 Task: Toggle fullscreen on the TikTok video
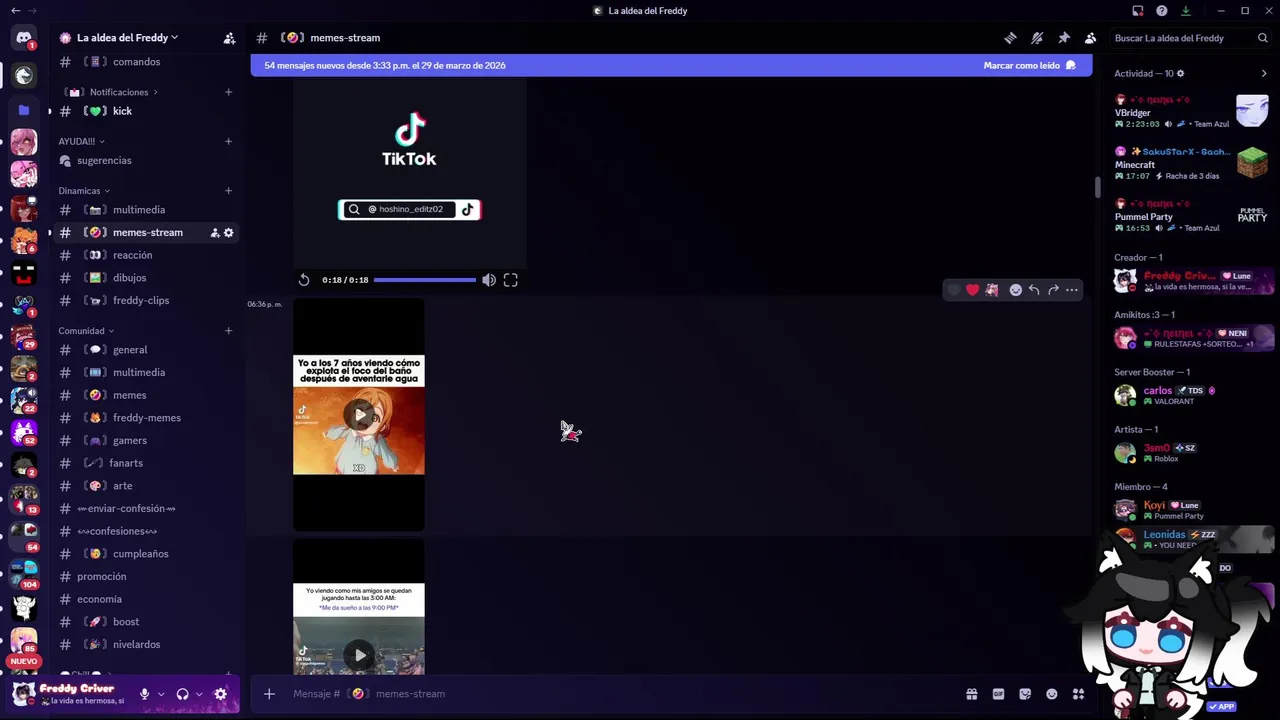point(511,280)
